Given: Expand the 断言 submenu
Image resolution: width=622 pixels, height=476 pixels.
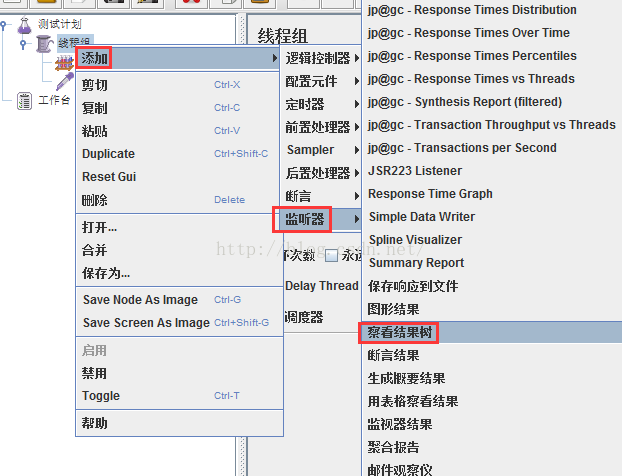Looking at the screenshot, I should (322, 196).
